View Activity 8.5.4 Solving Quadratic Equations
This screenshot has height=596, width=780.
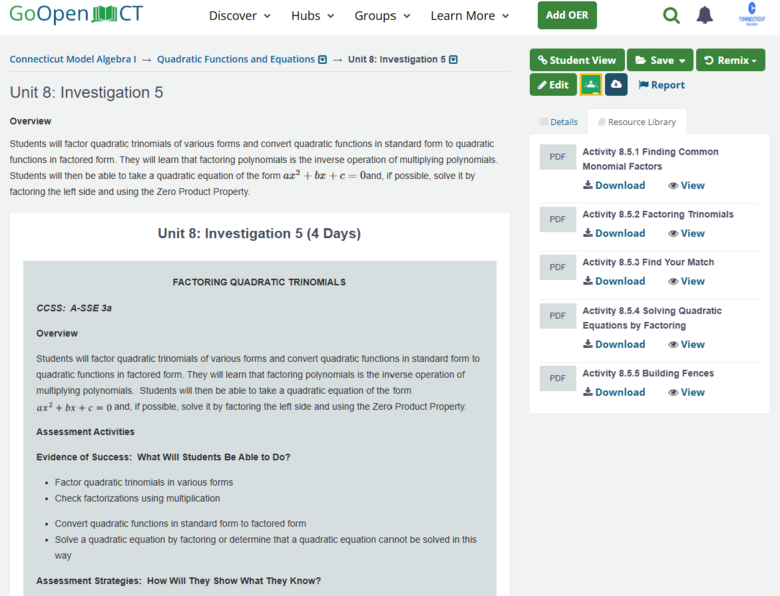(686, 344)
